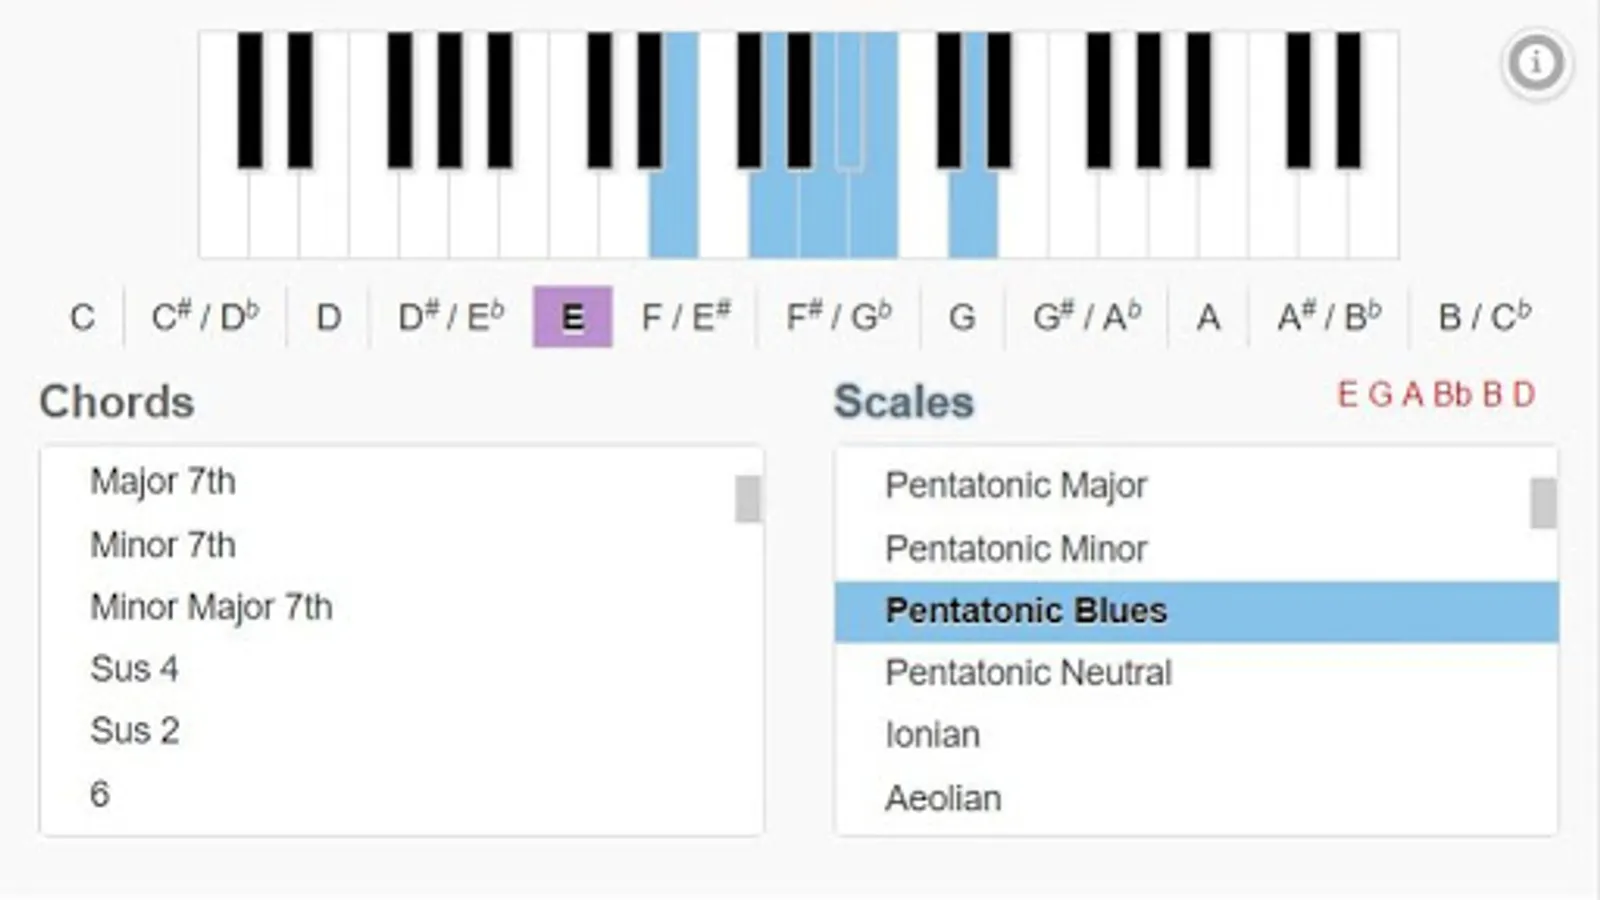Select the Pentatonic Minor scale

pyautogui.click(x=1015, y=549)
